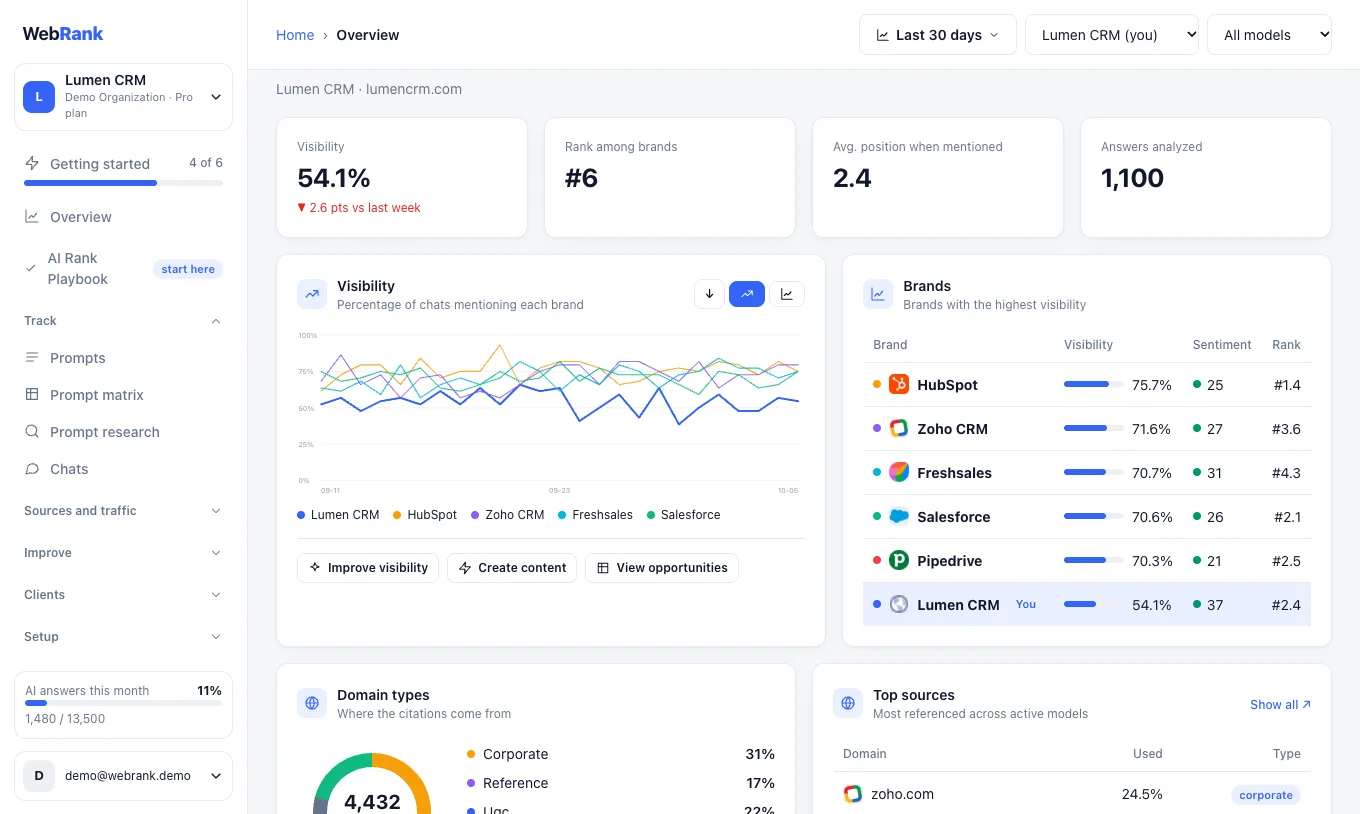
Task: Click the magnifier icon for Prompt research
Action: pyautogui.click(x=32, y=432)
